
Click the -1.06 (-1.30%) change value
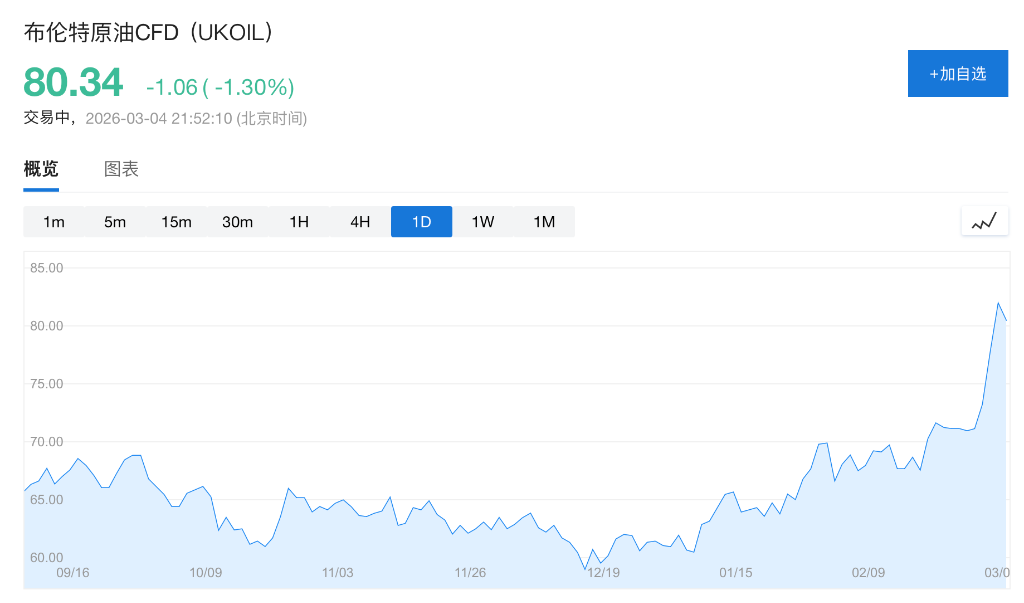click(x=220, y=87)
